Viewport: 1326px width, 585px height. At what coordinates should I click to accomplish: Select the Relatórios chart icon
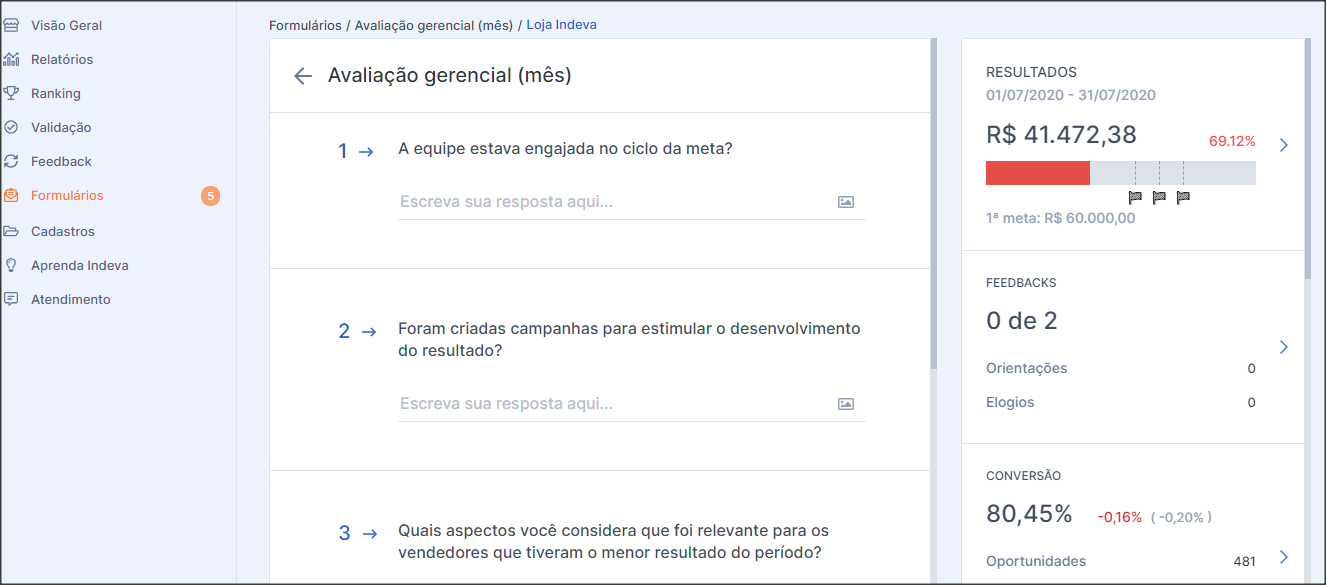(14, 59)
